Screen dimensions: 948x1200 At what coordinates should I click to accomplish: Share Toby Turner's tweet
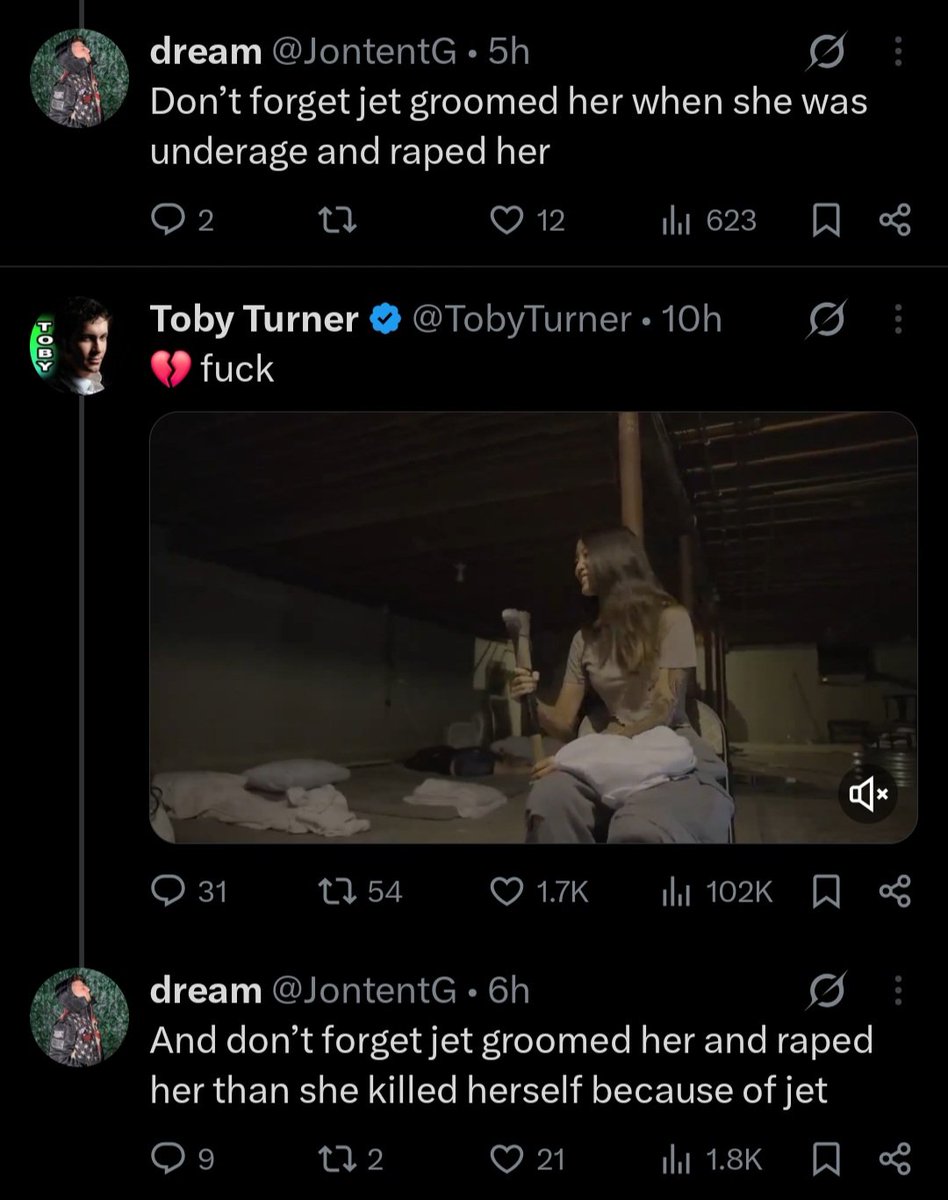tap(894, 891)
